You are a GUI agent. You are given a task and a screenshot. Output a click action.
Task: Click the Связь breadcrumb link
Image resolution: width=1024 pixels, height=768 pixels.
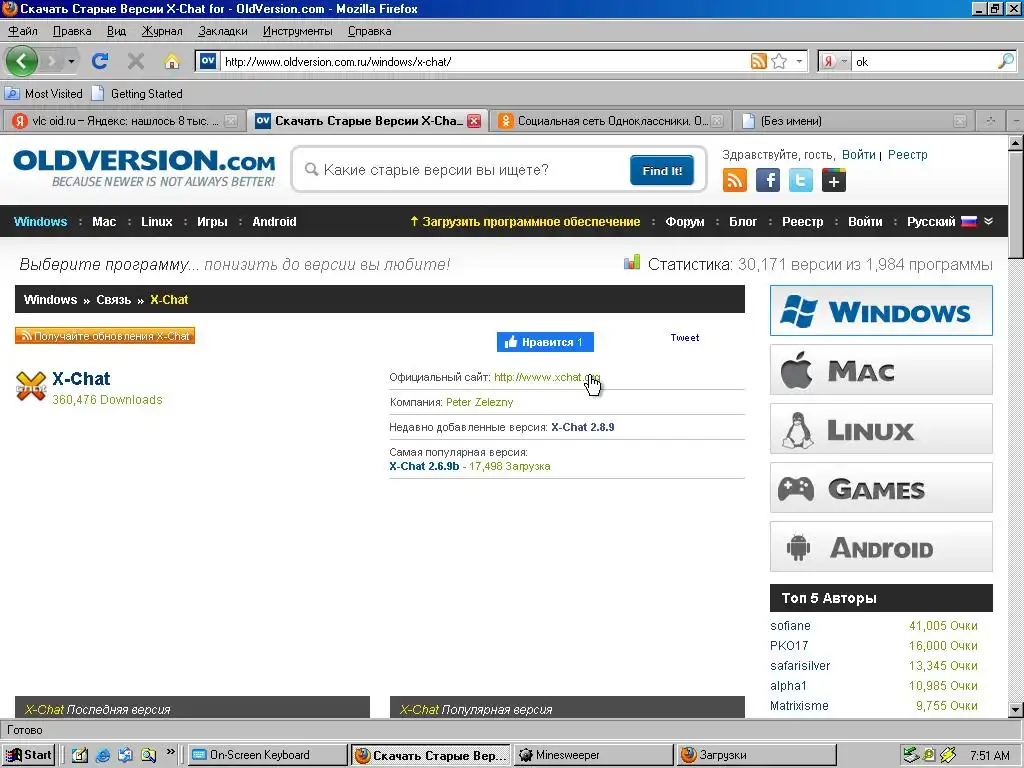pos(114,300)
